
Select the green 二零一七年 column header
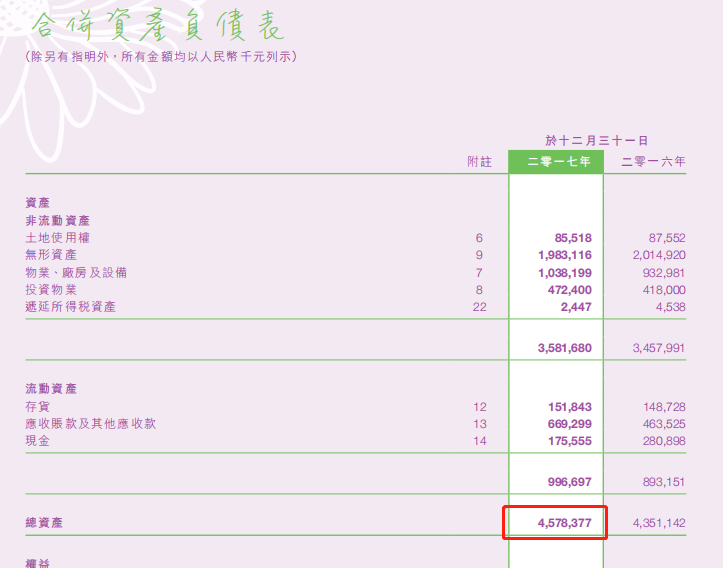[557, 161]
